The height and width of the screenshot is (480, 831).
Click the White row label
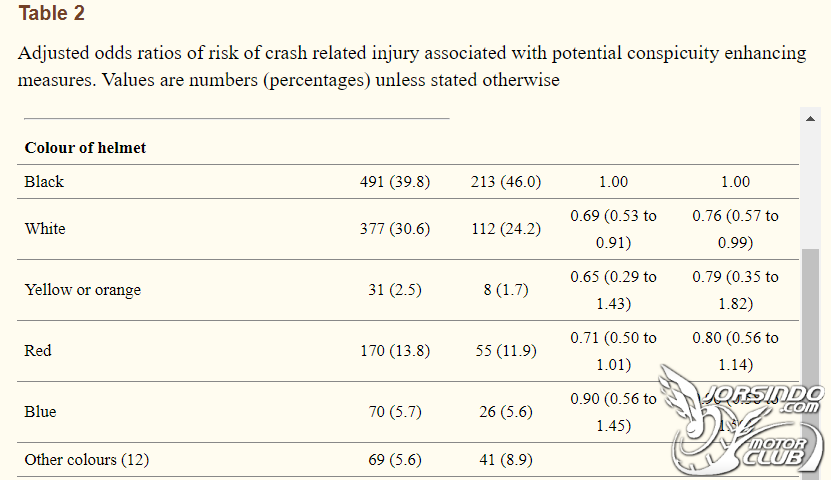pos(45,229)
